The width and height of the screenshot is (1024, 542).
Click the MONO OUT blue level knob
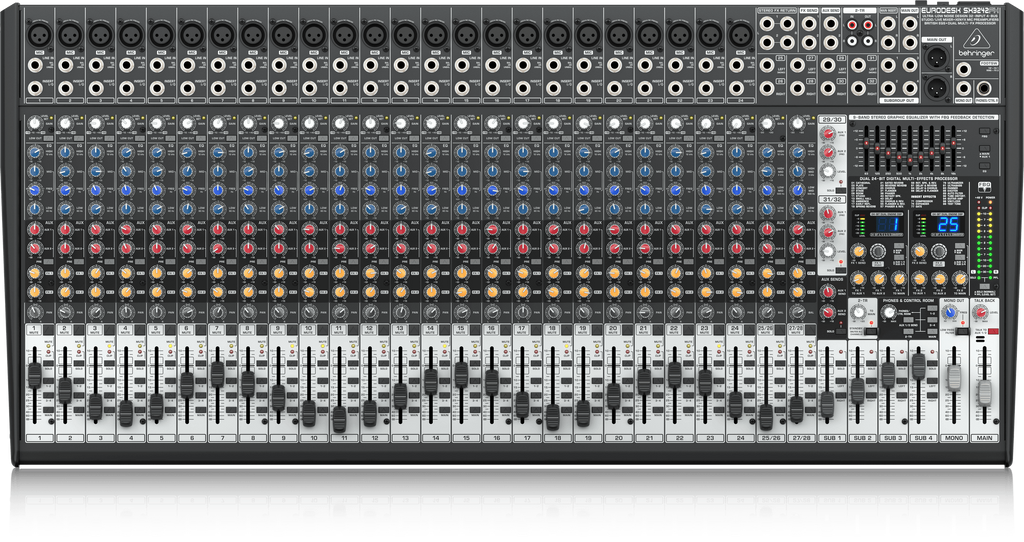click(x=951, y=313)
